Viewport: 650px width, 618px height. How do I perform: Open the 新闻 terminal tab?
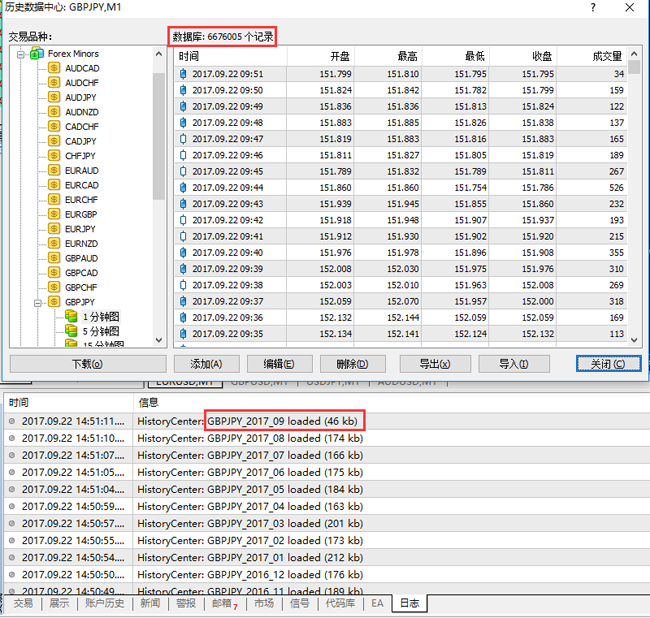[x=150, y=603]
